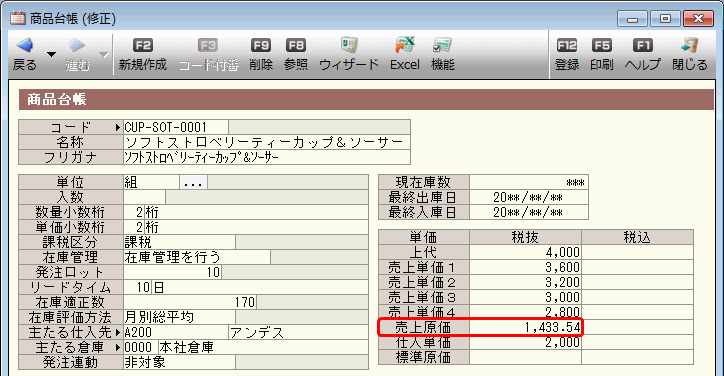Image resolution: width=724 pixels, height=376 pixels.
Task: Edit 売上単価3 value 3,000
Action: [x=525, y=297]
